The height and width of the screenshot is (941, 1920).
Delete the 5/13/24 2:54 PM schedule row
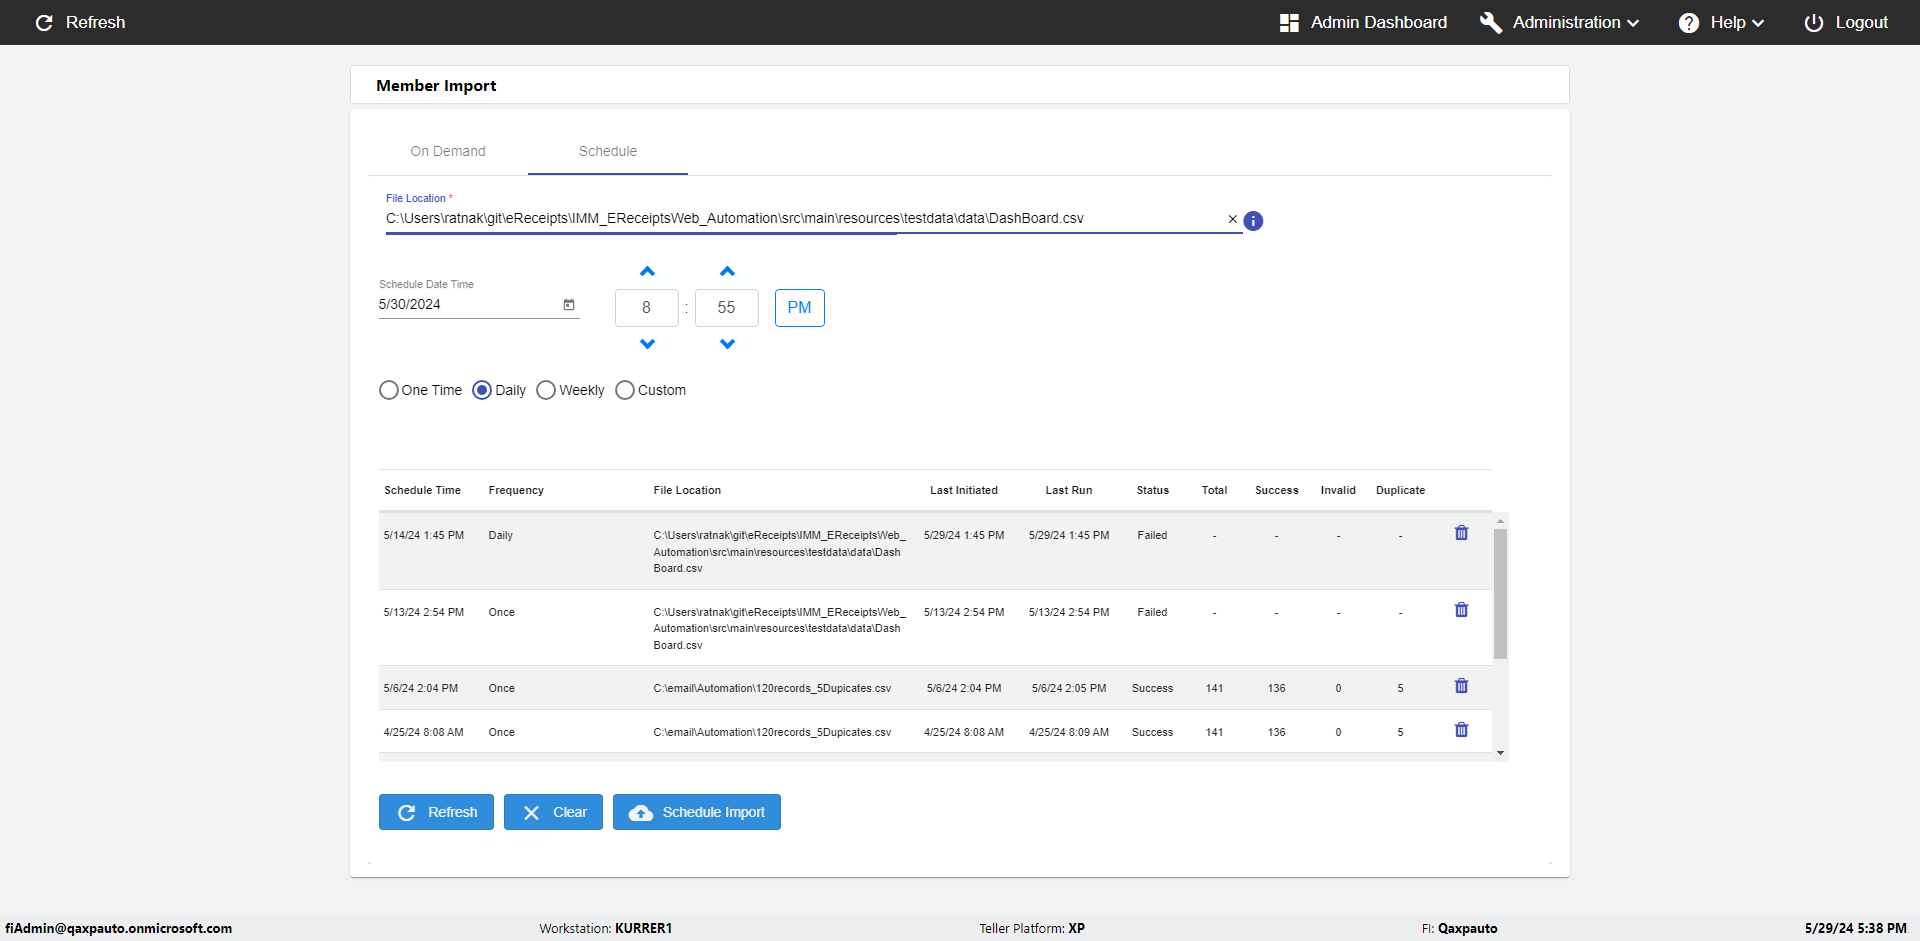(1461, 610)
